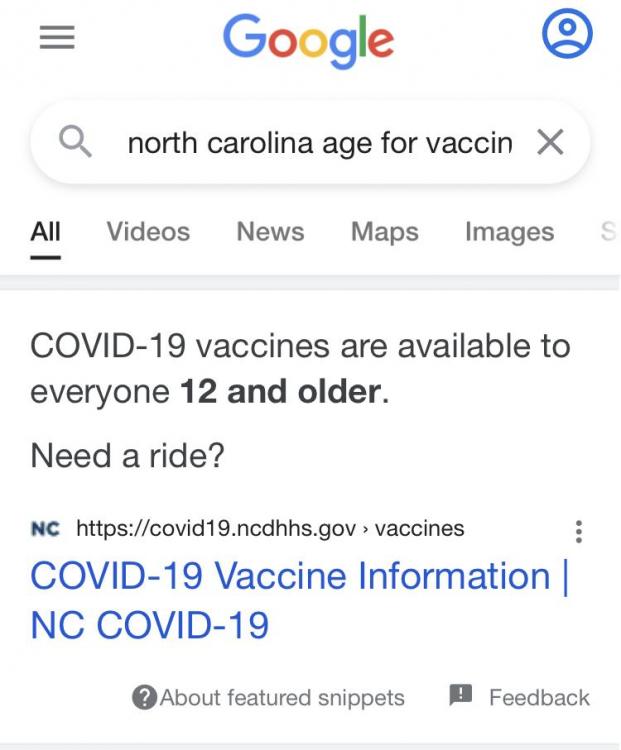Click the question mark help icon
621x750 pixels.
click(x=144, y=698)
